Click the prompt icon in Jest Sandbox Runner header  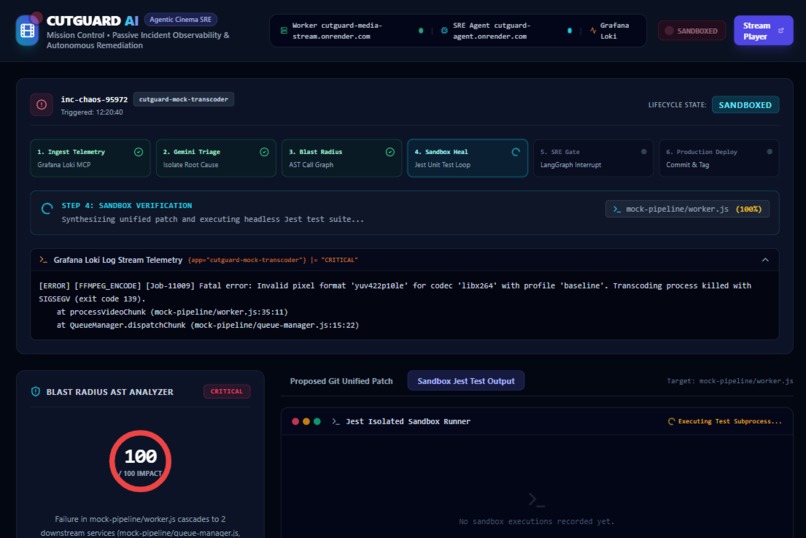pos(336,421)
